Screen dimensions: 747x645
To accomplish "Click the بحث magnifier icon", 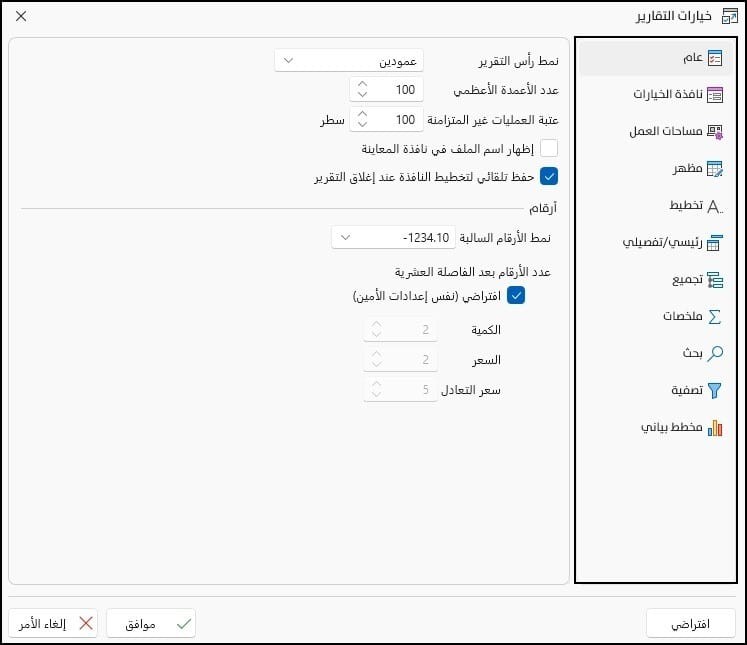I will tap(715, 353).
